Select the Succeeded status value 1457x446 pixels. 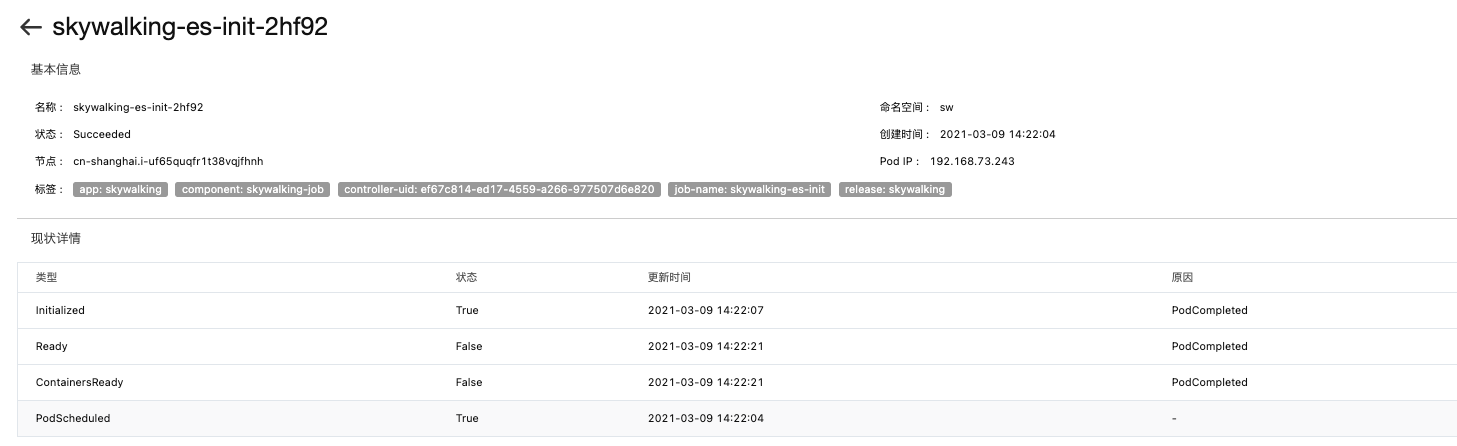click(x=102, y=134)
